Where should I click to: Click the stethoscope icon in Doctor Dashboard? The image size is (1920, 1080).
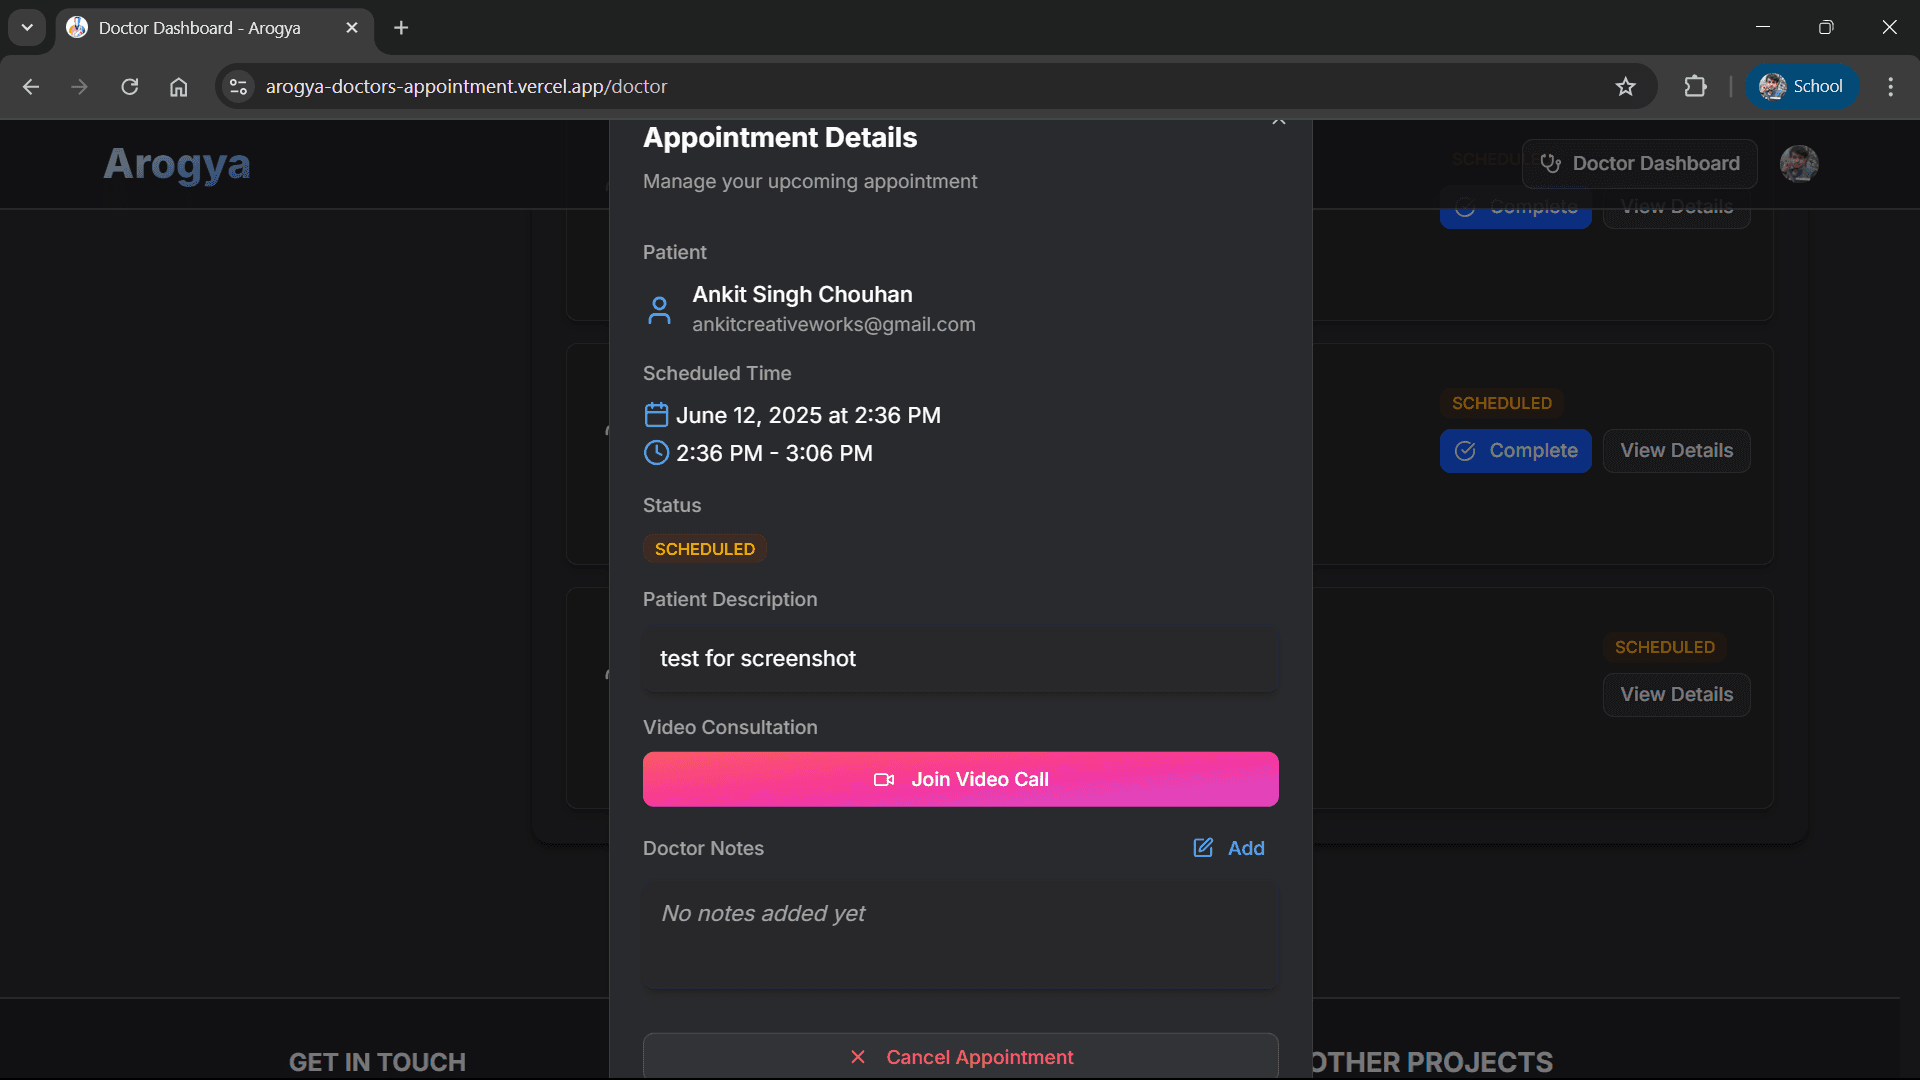click(x=1551, y=163)
